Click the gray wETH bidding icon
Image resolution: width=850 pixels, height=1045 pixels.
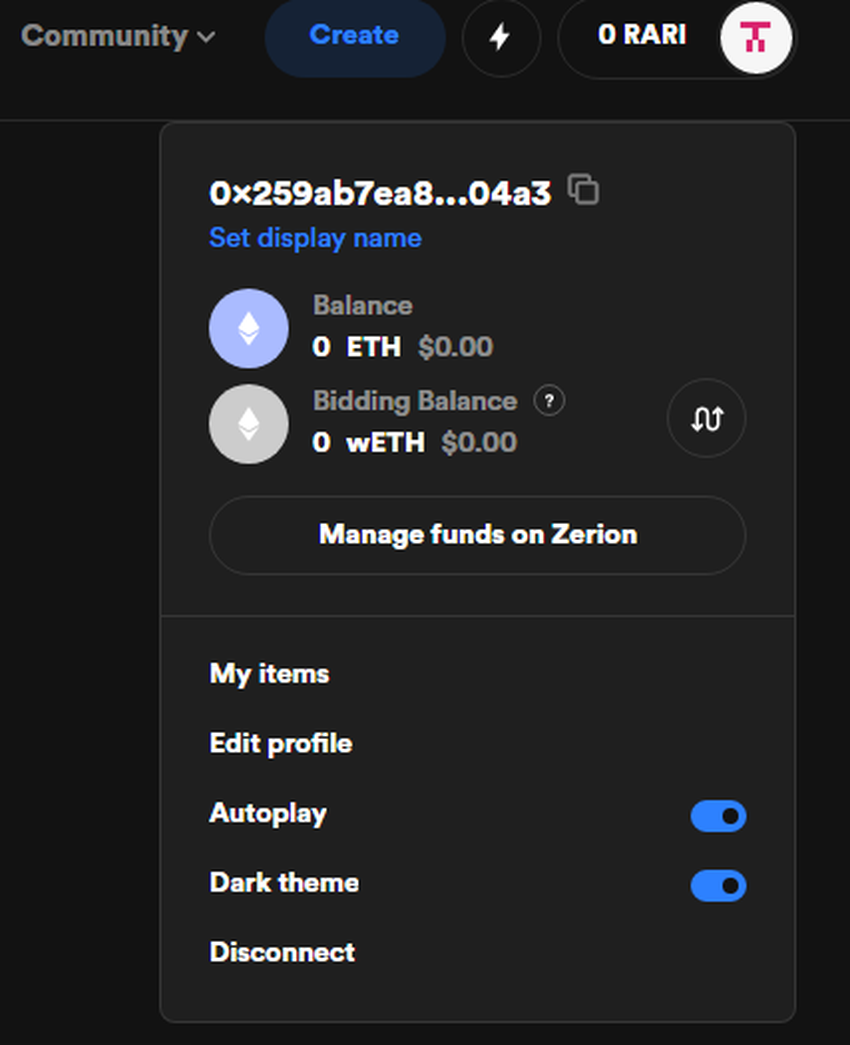coord(249,424)
